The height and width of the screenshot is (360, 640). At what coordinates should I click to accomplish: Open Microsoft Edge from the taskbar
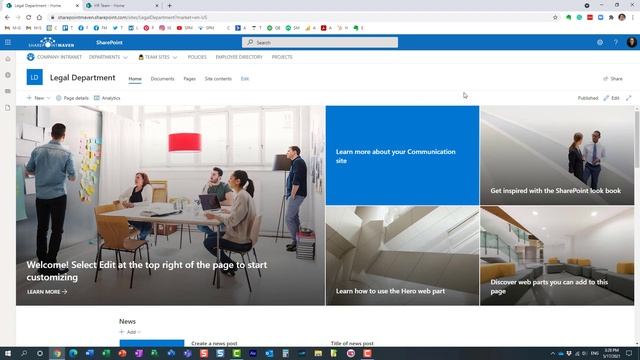coord(73,353)
